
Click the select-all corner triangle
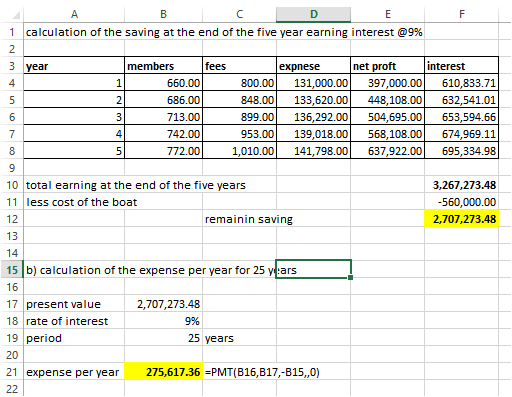click(x=16, y=15)
